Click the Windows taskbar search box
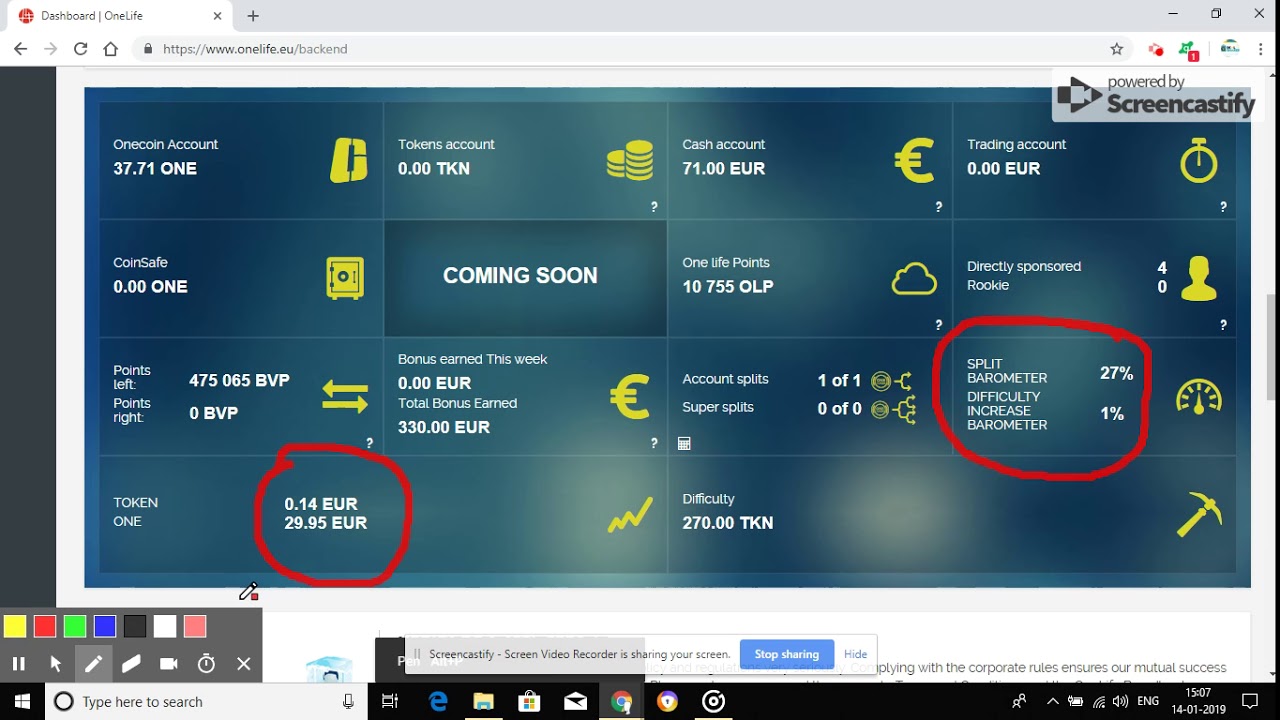Image resolution: width=1280 pixels, height=720 pixels. [206, 702]
